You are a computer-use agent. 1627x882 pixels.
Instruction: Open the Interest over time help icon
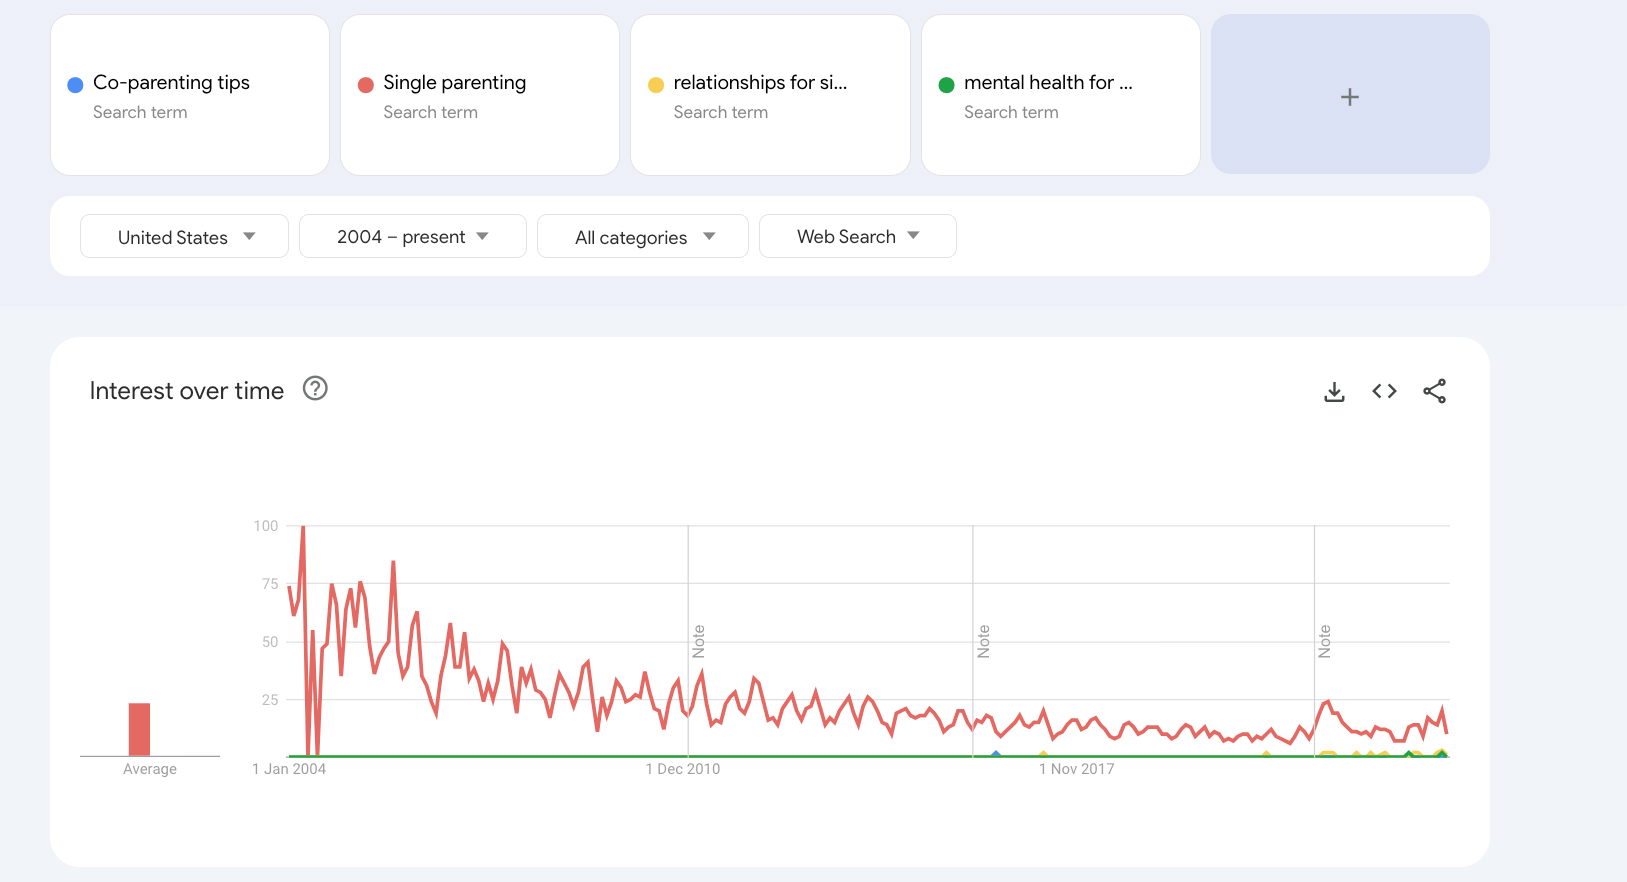pyautogui.click(x=315, y=389)
